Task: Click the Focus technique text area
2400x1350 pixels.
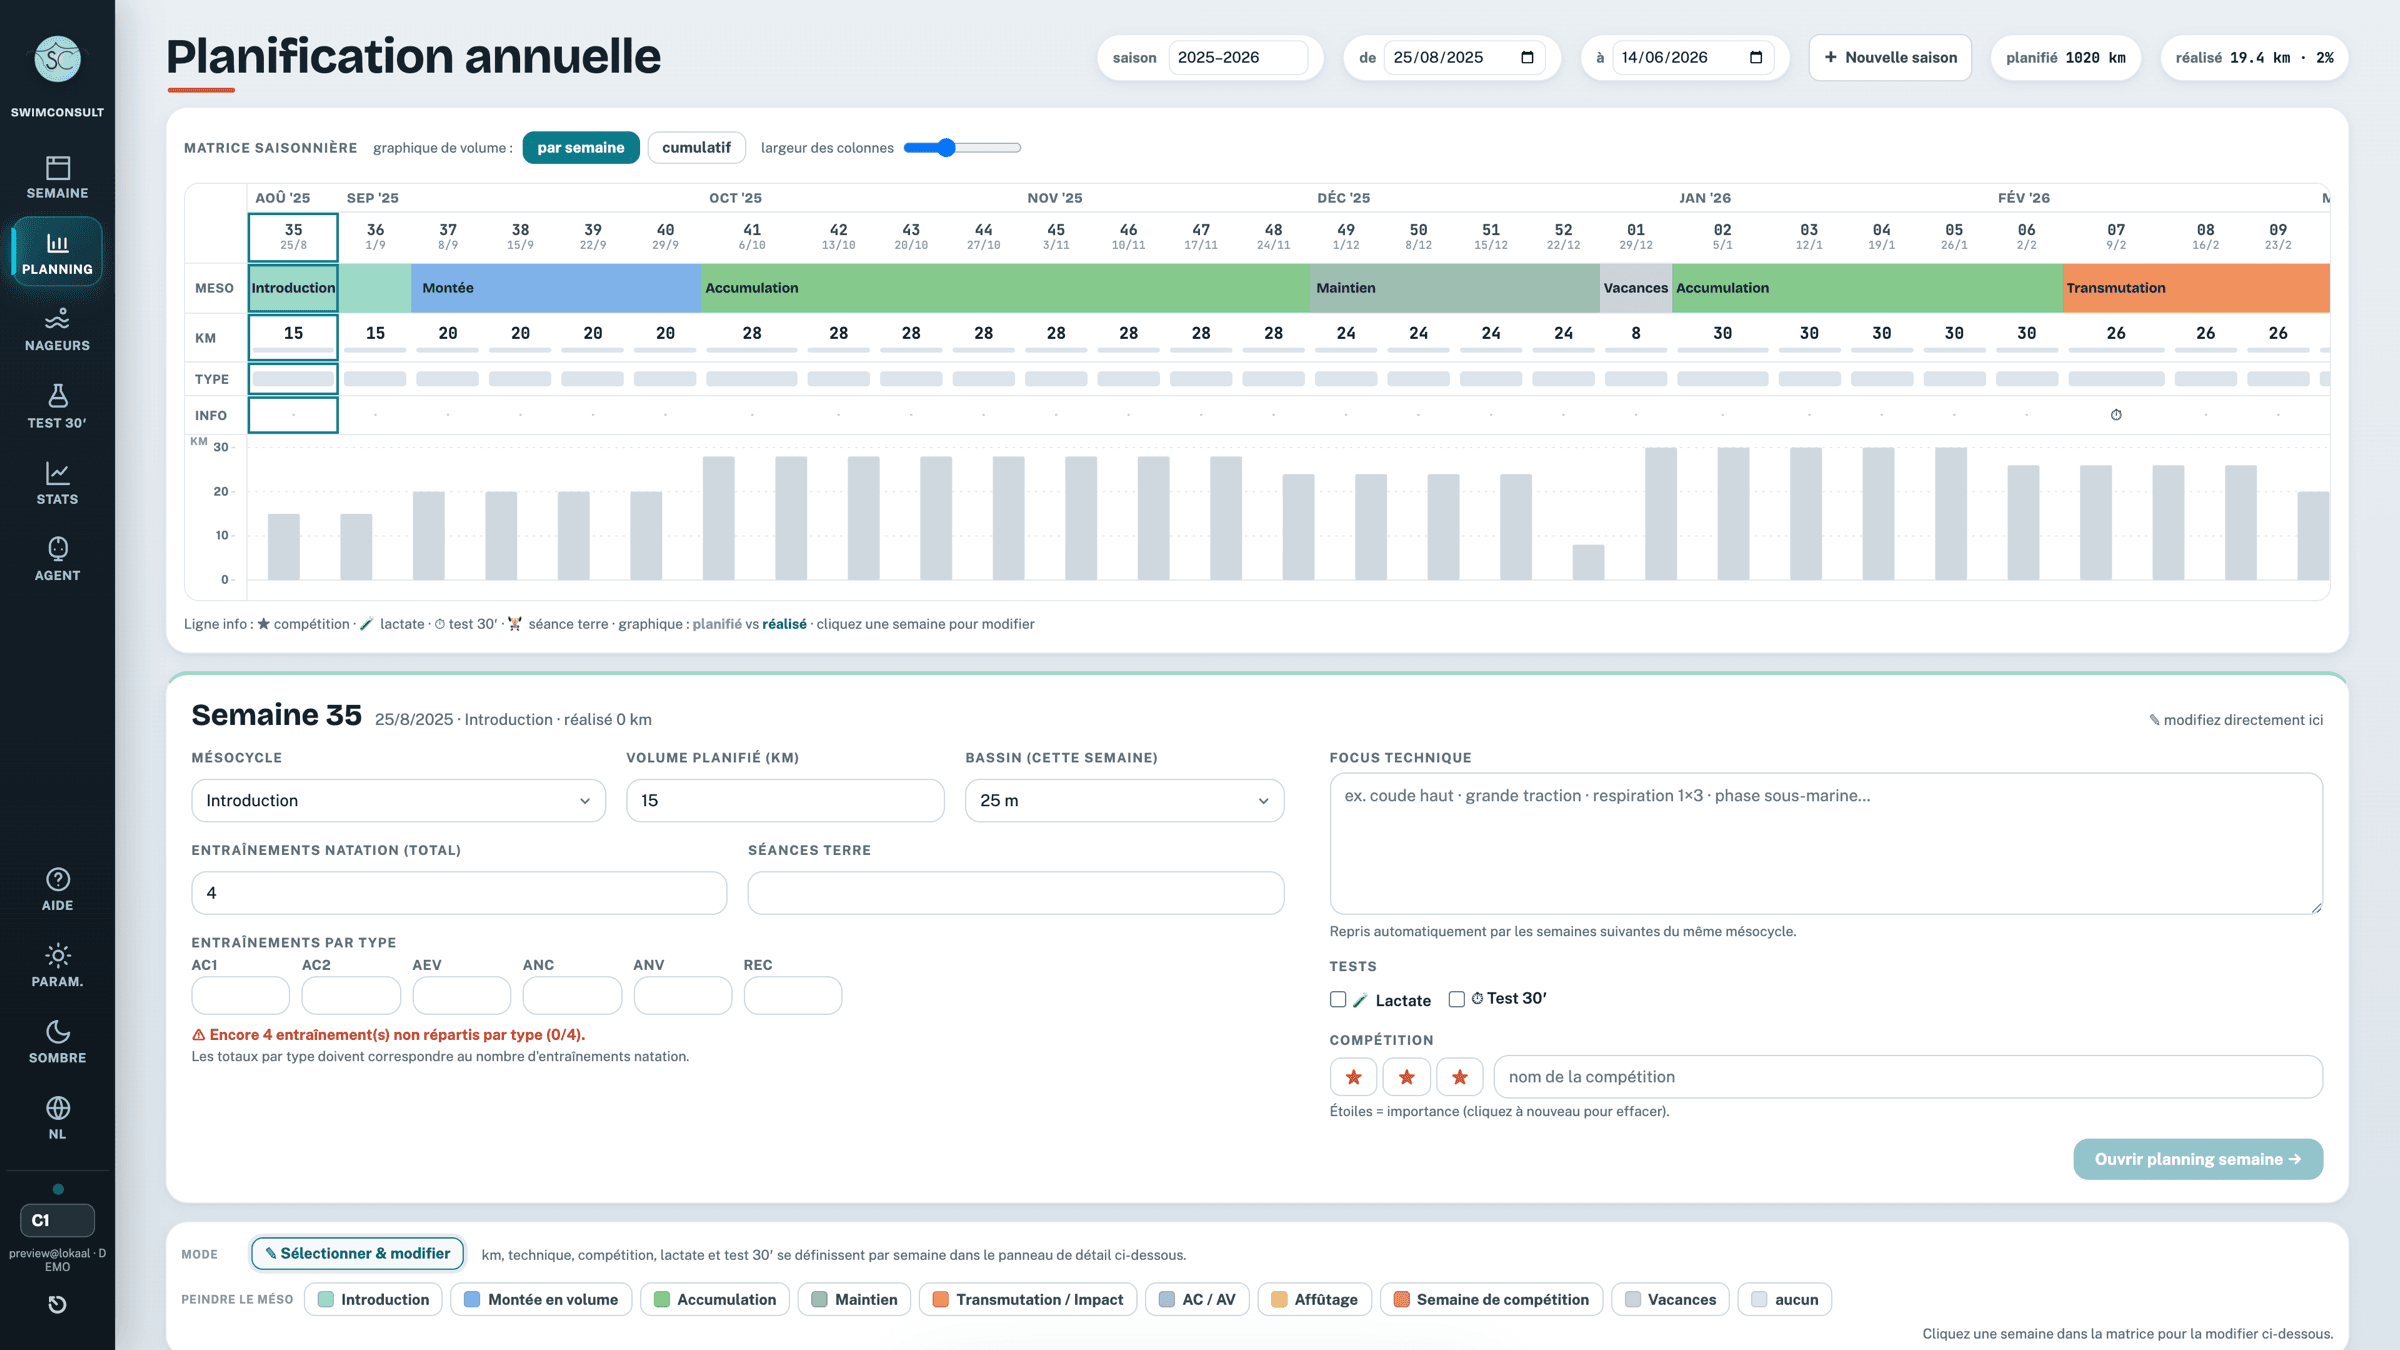Action: coord(1826,843)
